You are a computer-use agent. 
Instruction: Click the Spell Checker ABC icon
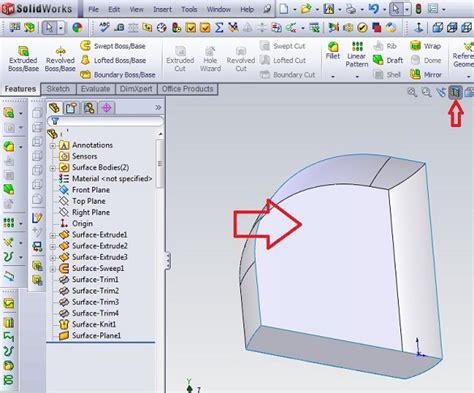104,27
